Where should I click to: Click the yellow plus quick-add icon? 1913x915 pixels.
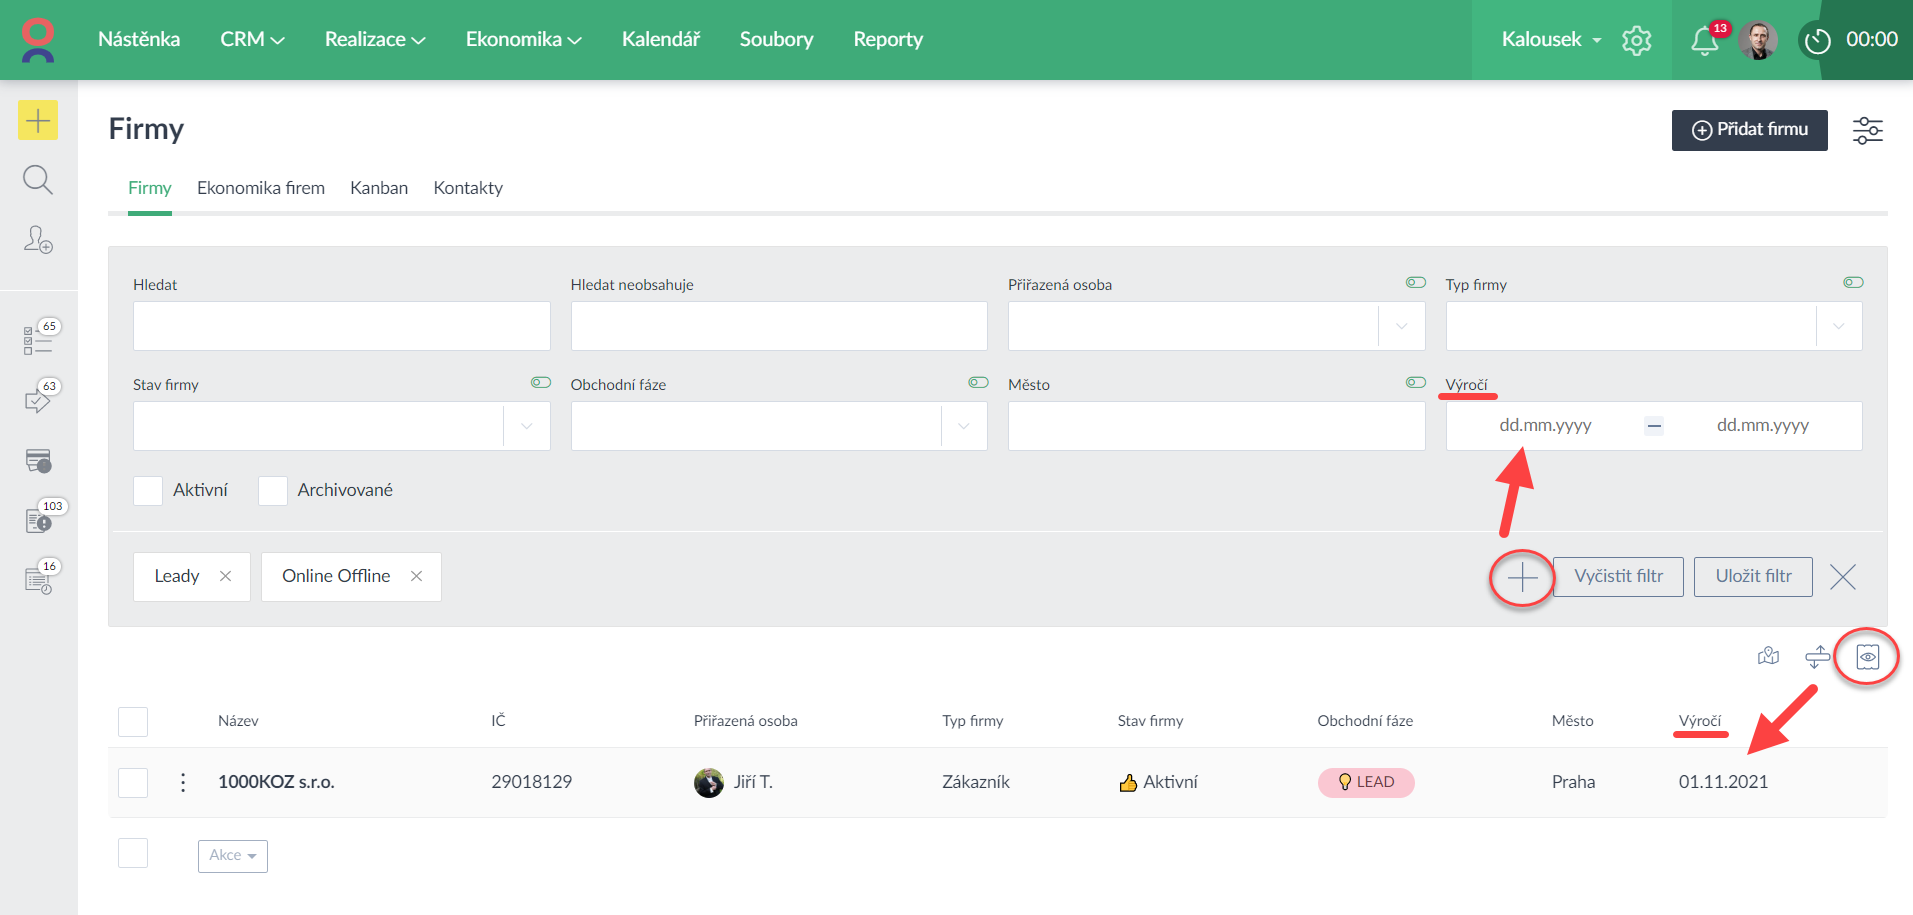38,121
